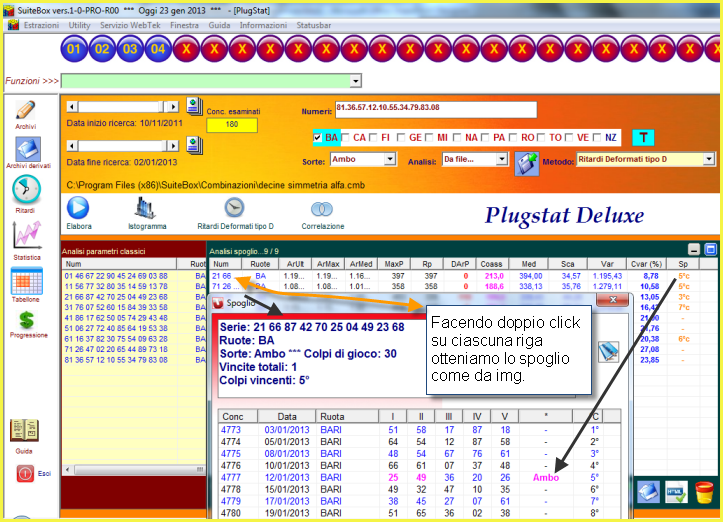The width and height of the screenshot is (723, 522).
Task: Sort by ArUlt column header
Action: (x=295, y=264)
